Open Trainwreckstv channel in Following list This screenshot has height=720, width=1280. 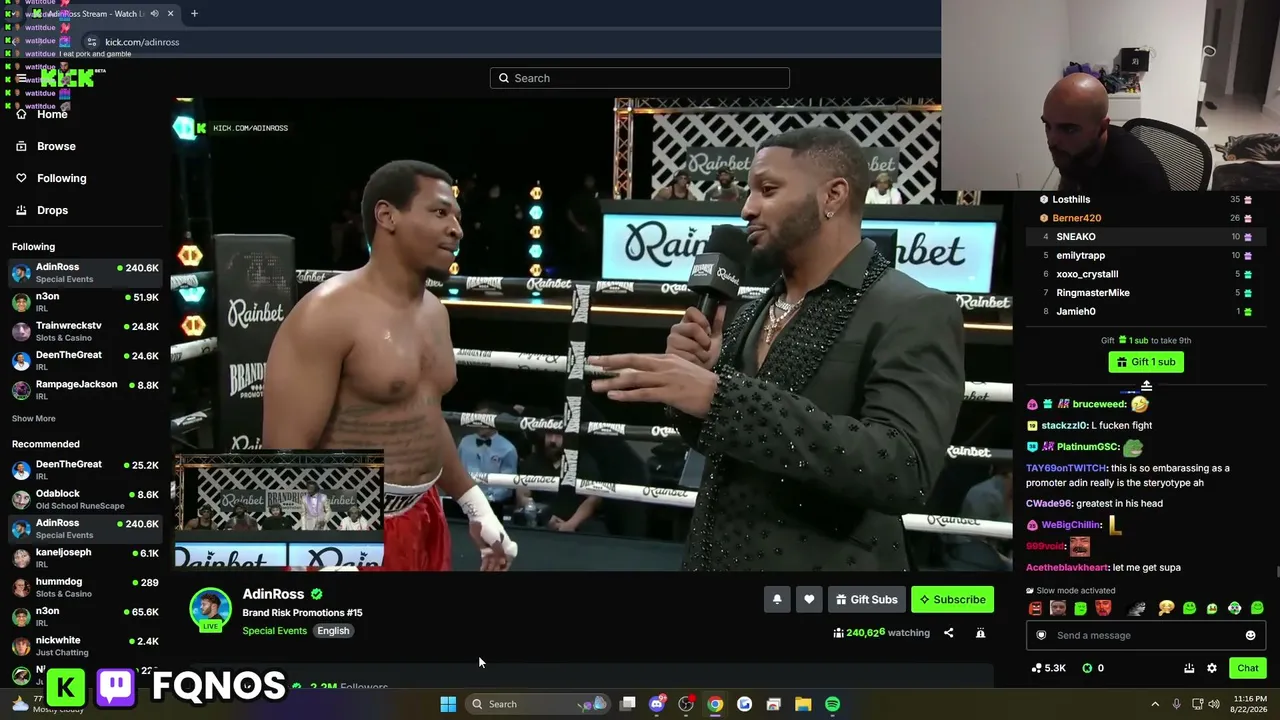[x=85, y=331]
